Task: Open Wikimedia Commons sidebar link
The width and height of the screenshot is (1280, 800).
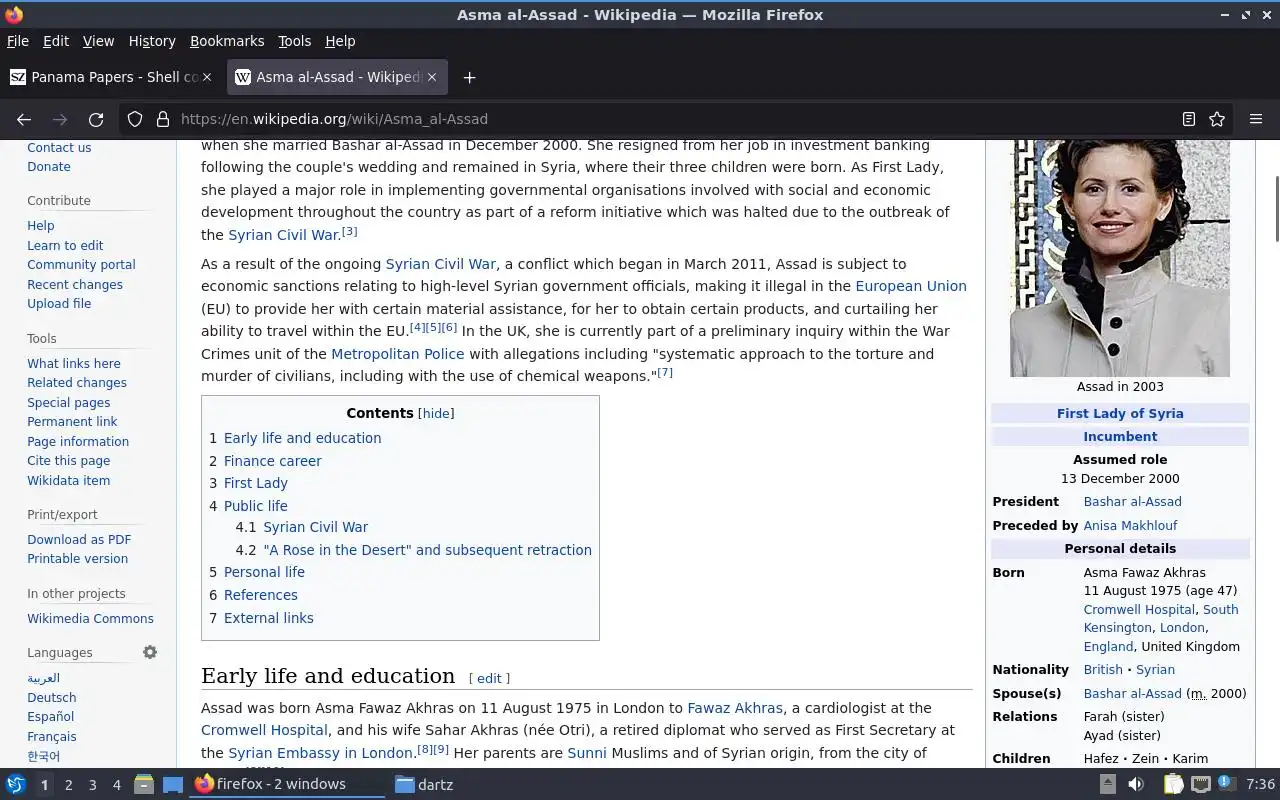Action: [x=90, y=619]
